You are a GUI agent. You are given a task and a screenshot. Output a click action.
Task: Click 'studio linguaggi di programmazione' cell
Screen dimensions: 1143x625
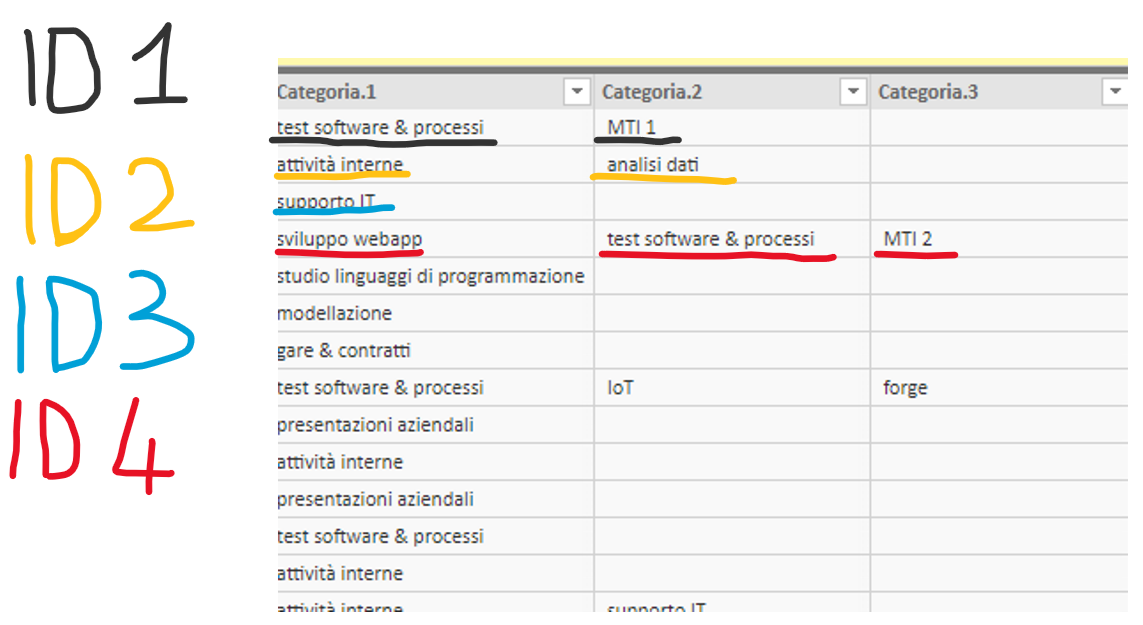tap(436, 276)
